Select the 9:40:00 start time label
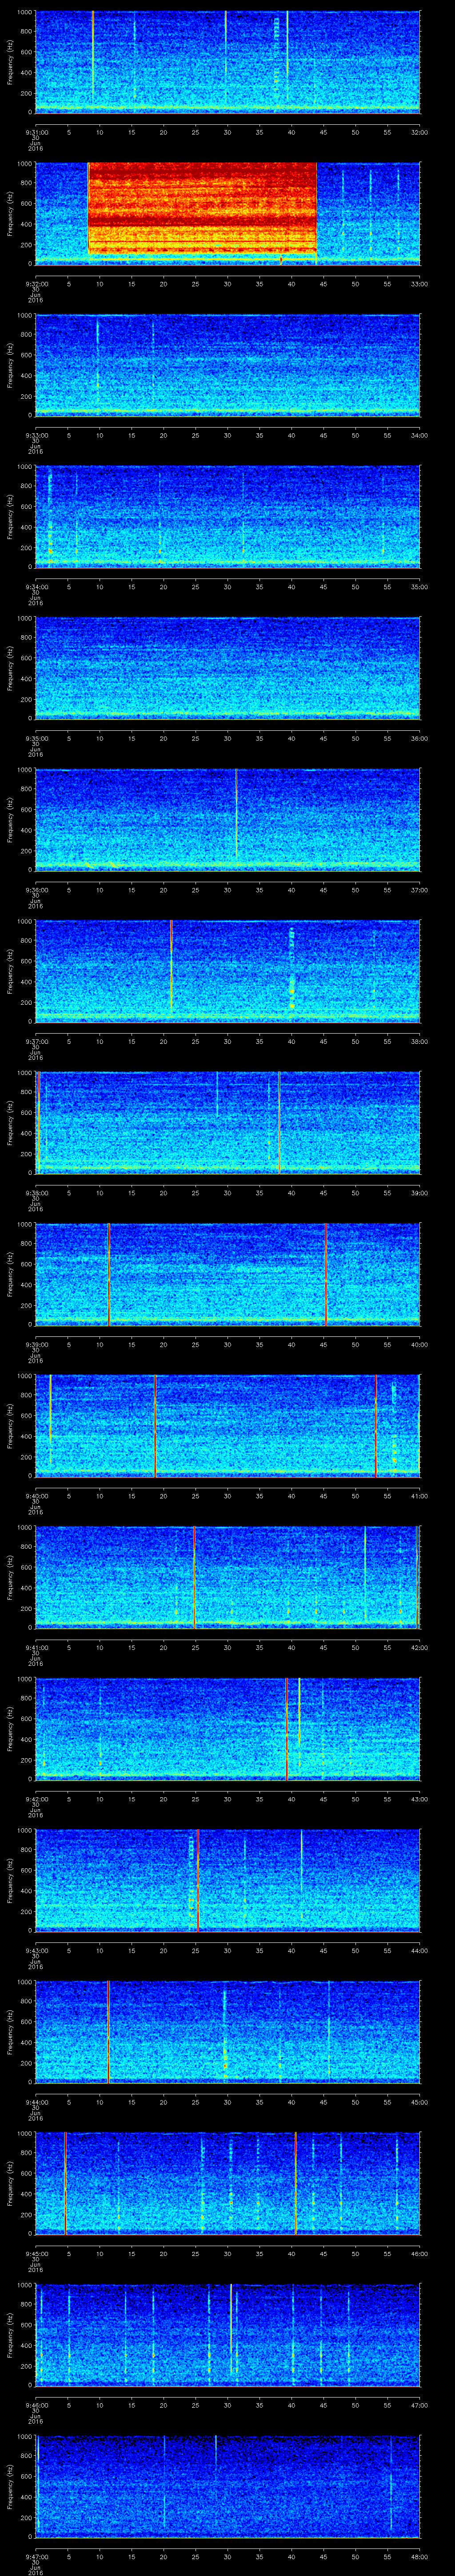The width and height of the screenshot is (455, 2576). [x=36, y=1496]
